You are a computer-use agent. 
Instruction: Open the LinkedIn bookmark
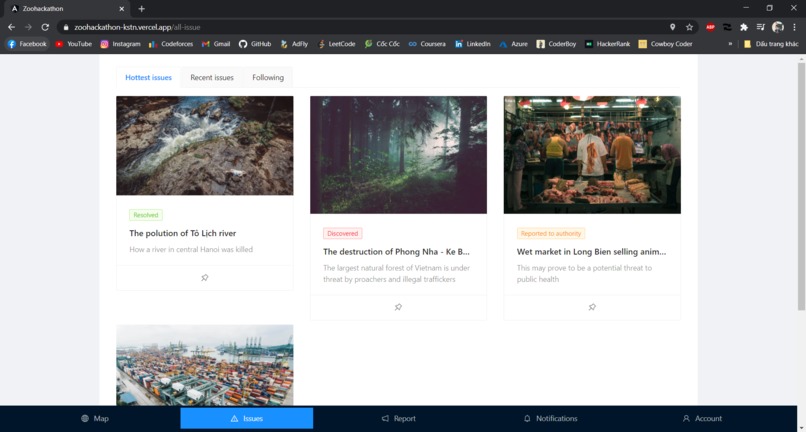pos(473,44)
